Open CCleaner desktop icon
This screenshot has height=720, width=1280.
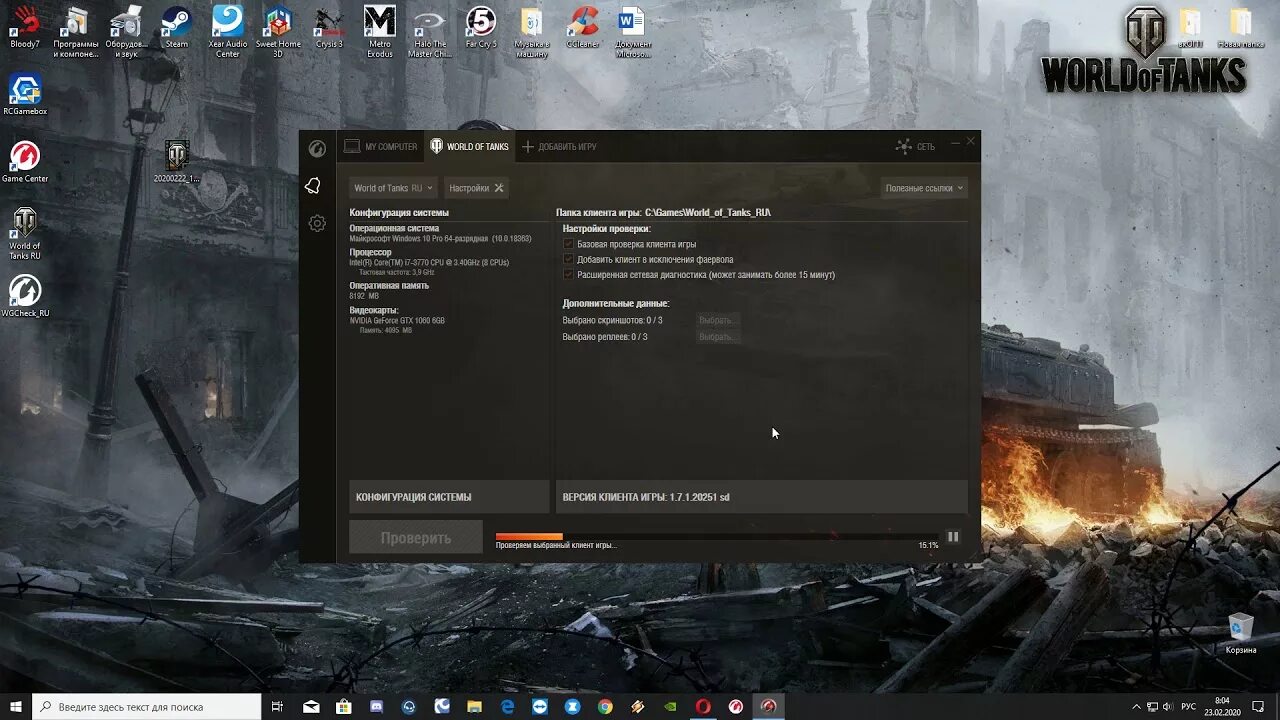point(582,27)
